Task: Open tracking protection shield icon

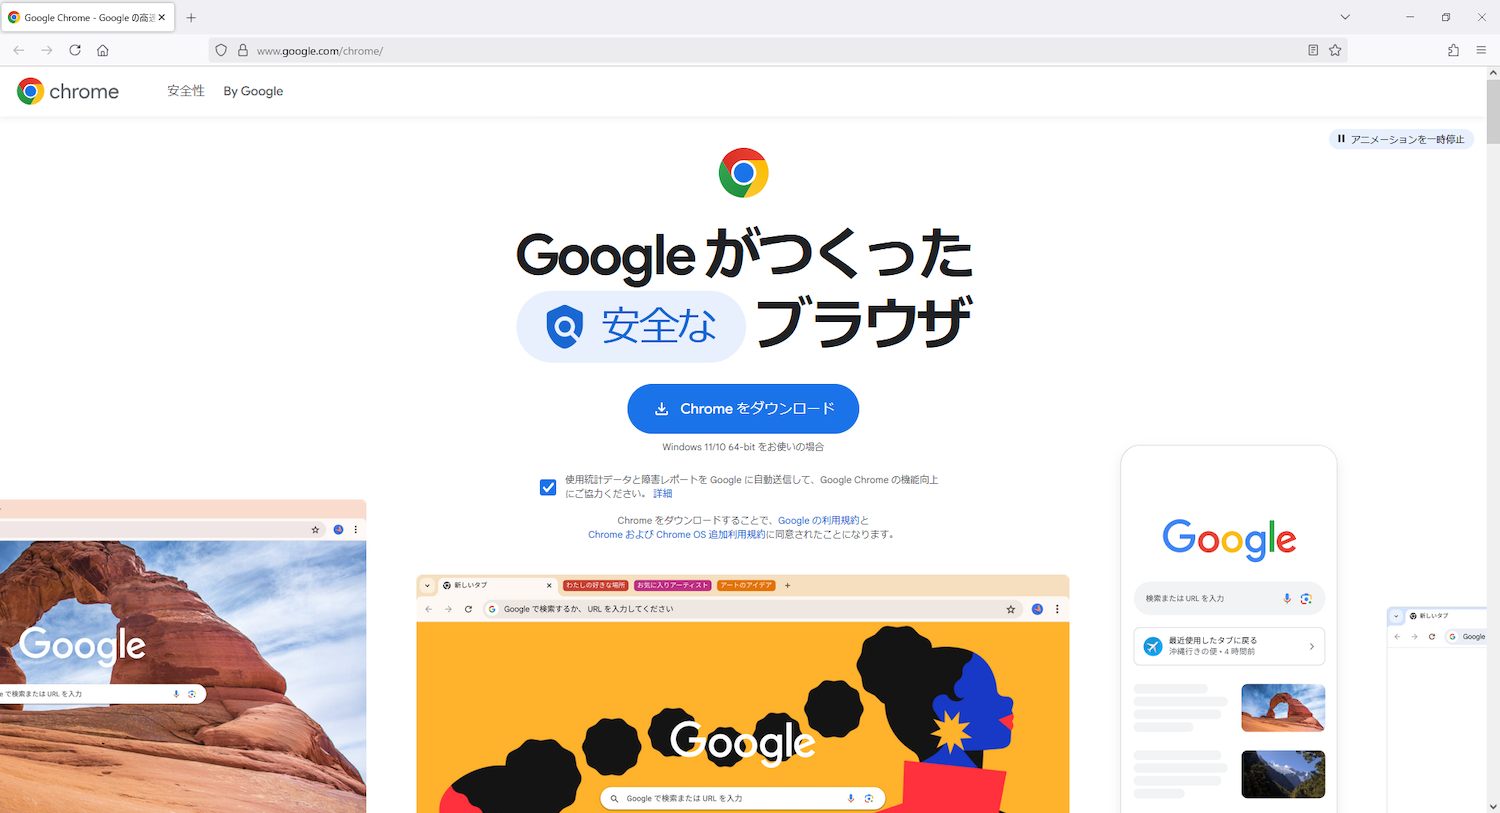Action: point(221,50)
